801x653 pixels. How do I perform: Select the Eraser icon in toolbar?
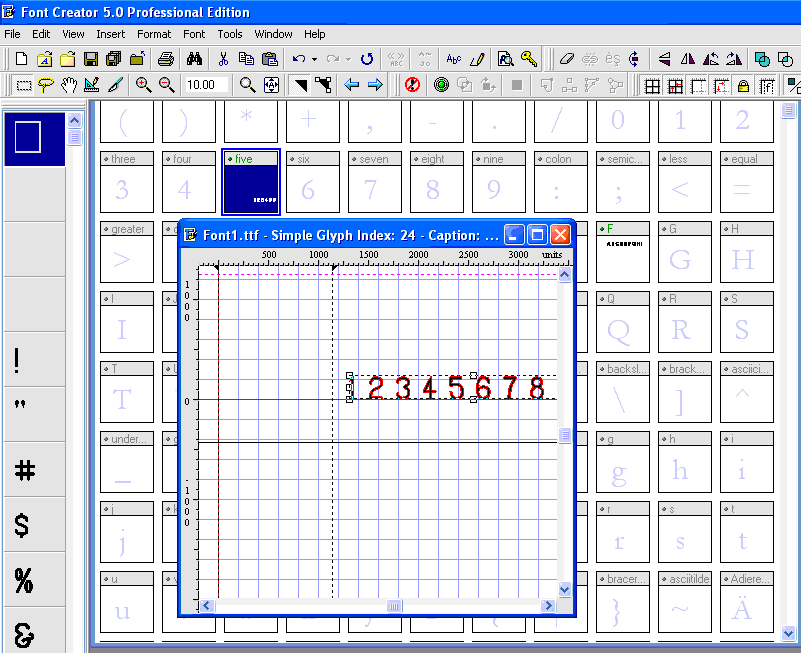pos(567,59)
